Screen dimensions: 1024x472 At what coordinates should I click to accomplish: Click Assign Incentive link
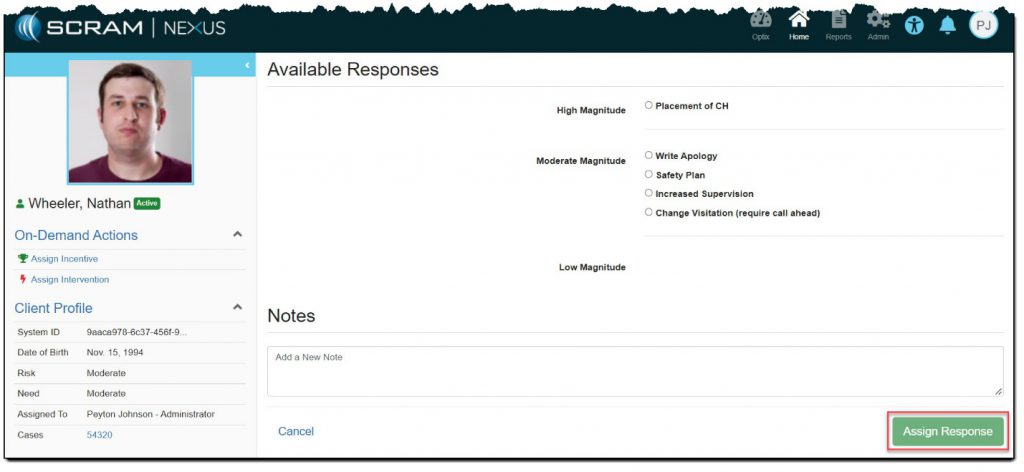click(64, 259)
